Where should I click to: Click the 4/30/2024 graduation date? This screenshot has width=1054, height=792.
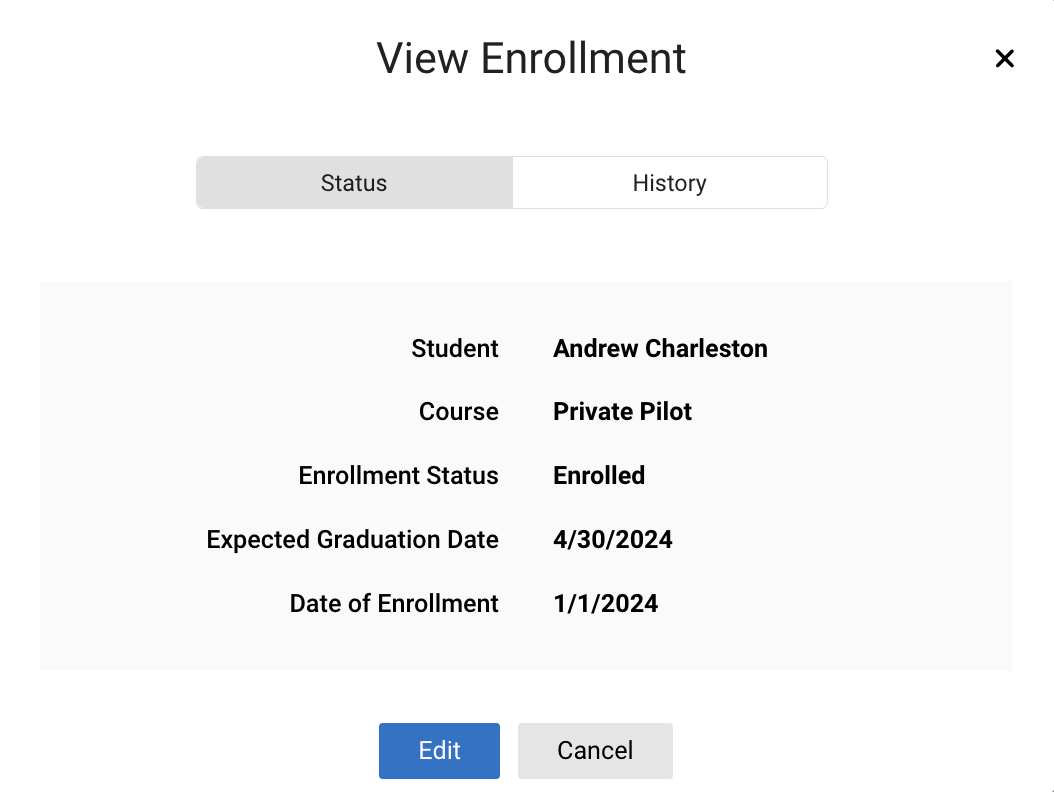coord(612,540)
